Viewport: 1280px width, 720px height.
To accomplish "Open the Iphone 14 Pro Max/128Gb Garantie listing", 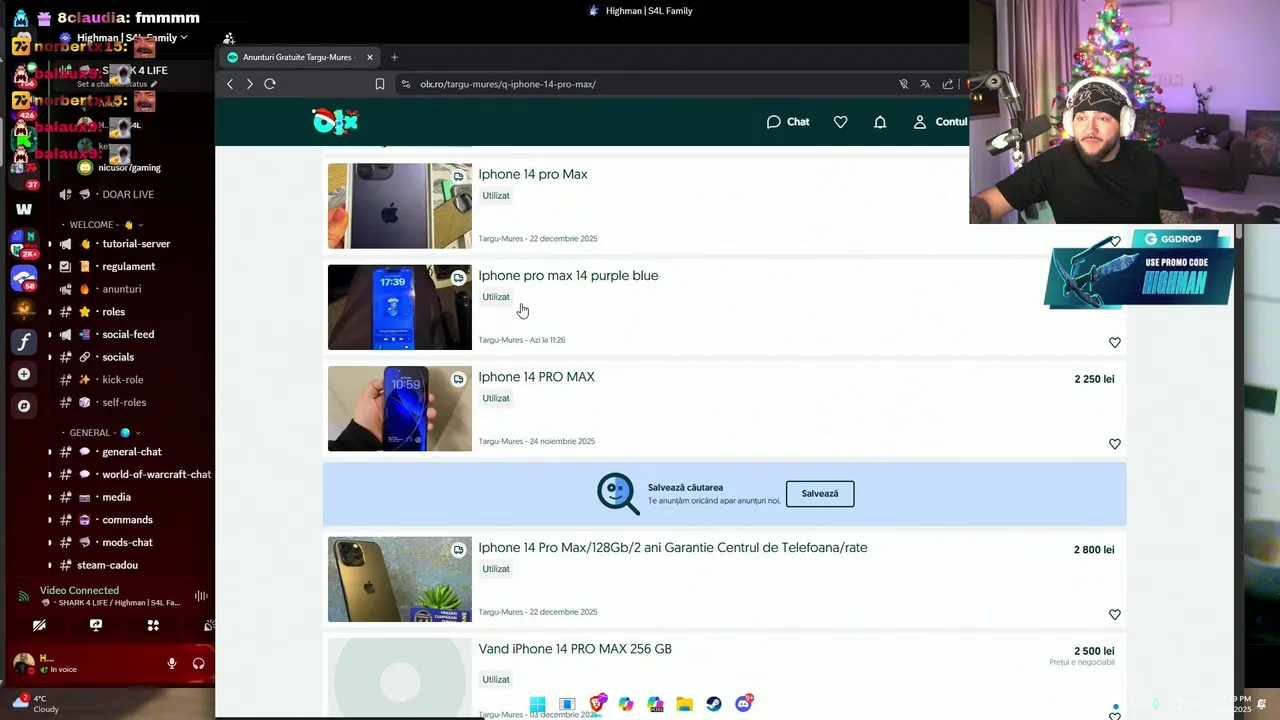I will pos(673,548).
